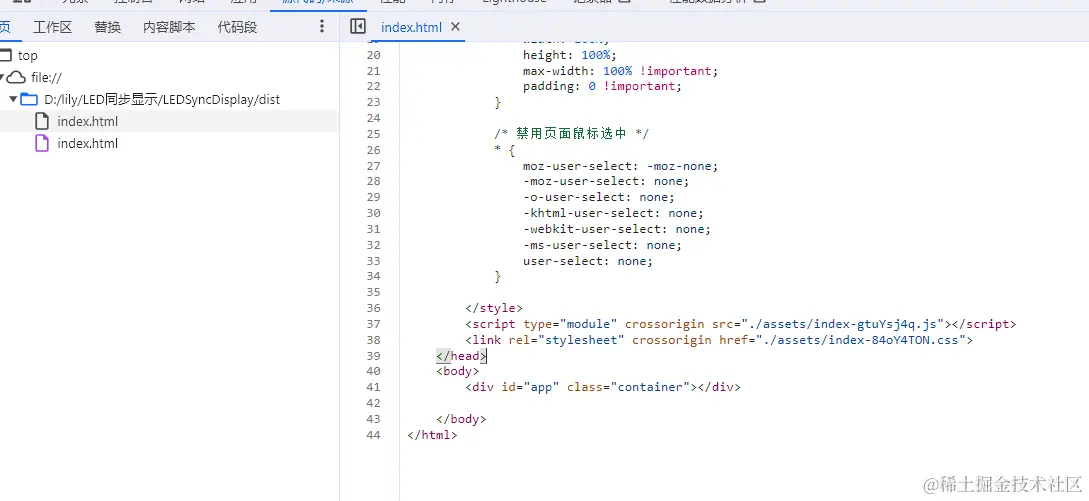
Task: Click the purple document icon of index.html
Action: click(x=42, y=143)
